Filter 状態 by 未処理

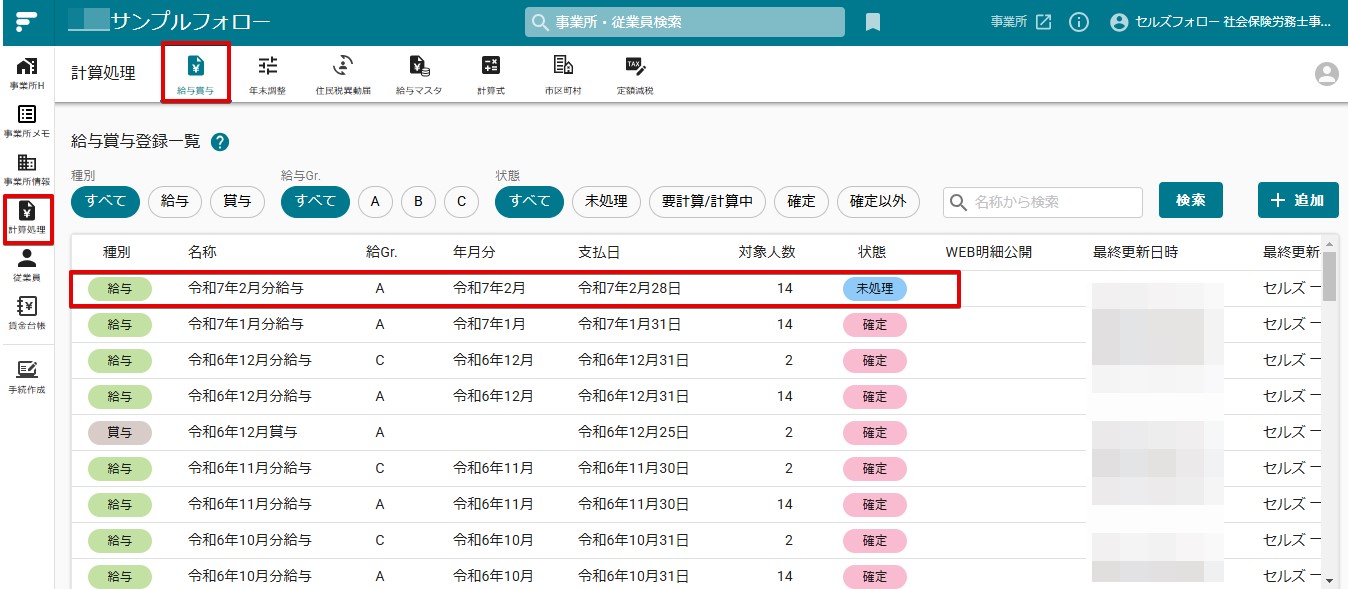tap(606, 201)
